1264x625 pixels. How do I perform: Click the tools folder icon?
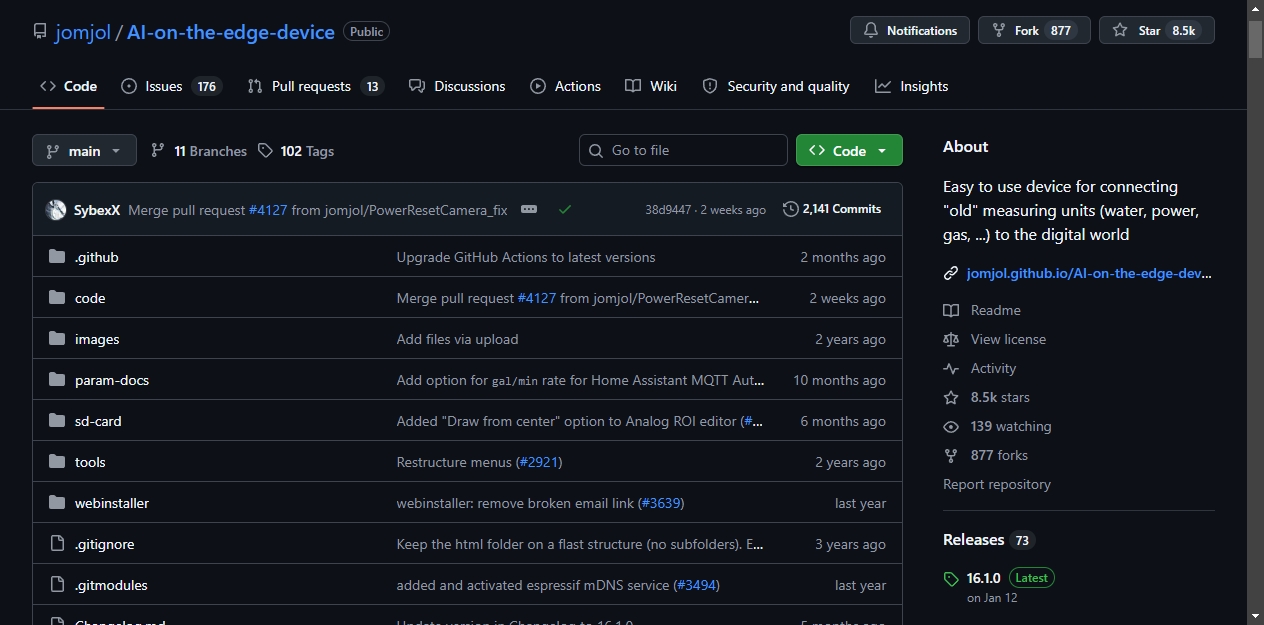tap(57, 462)
